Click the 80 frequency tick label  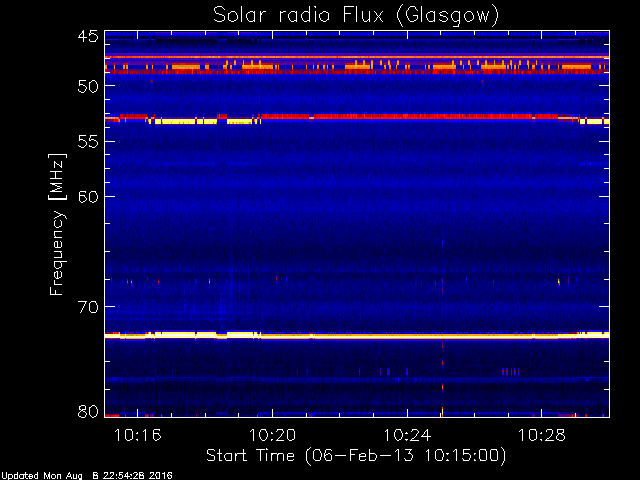click(88, 411)
